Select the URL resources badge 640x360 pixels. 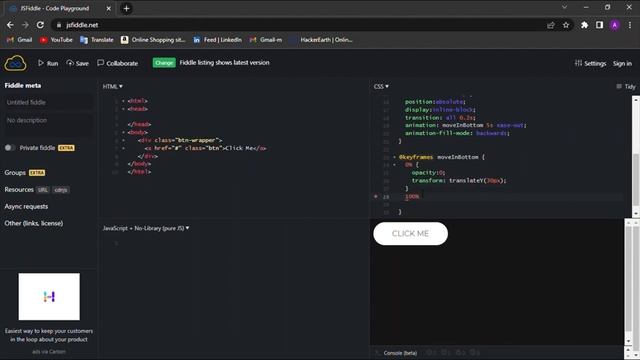pos(43,190)
